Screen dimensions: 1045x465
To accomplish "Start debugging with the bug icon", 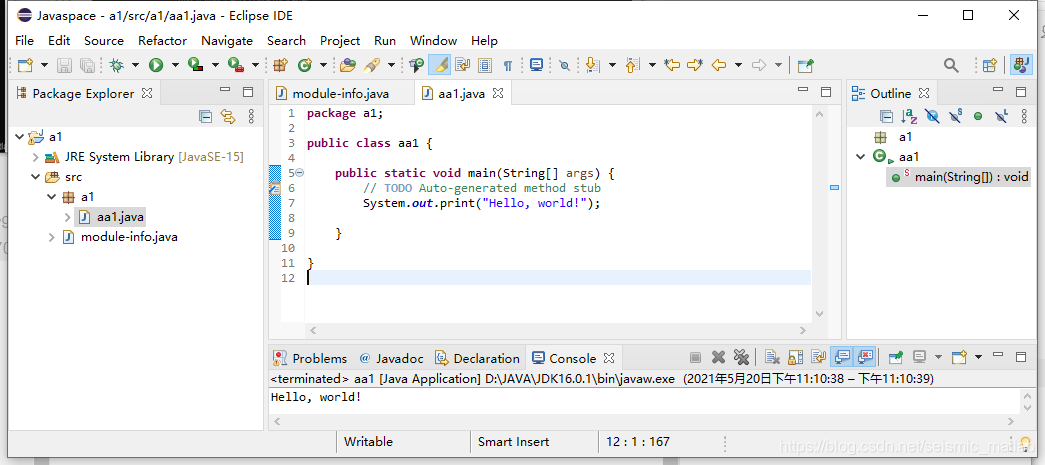I will (117, 65).
